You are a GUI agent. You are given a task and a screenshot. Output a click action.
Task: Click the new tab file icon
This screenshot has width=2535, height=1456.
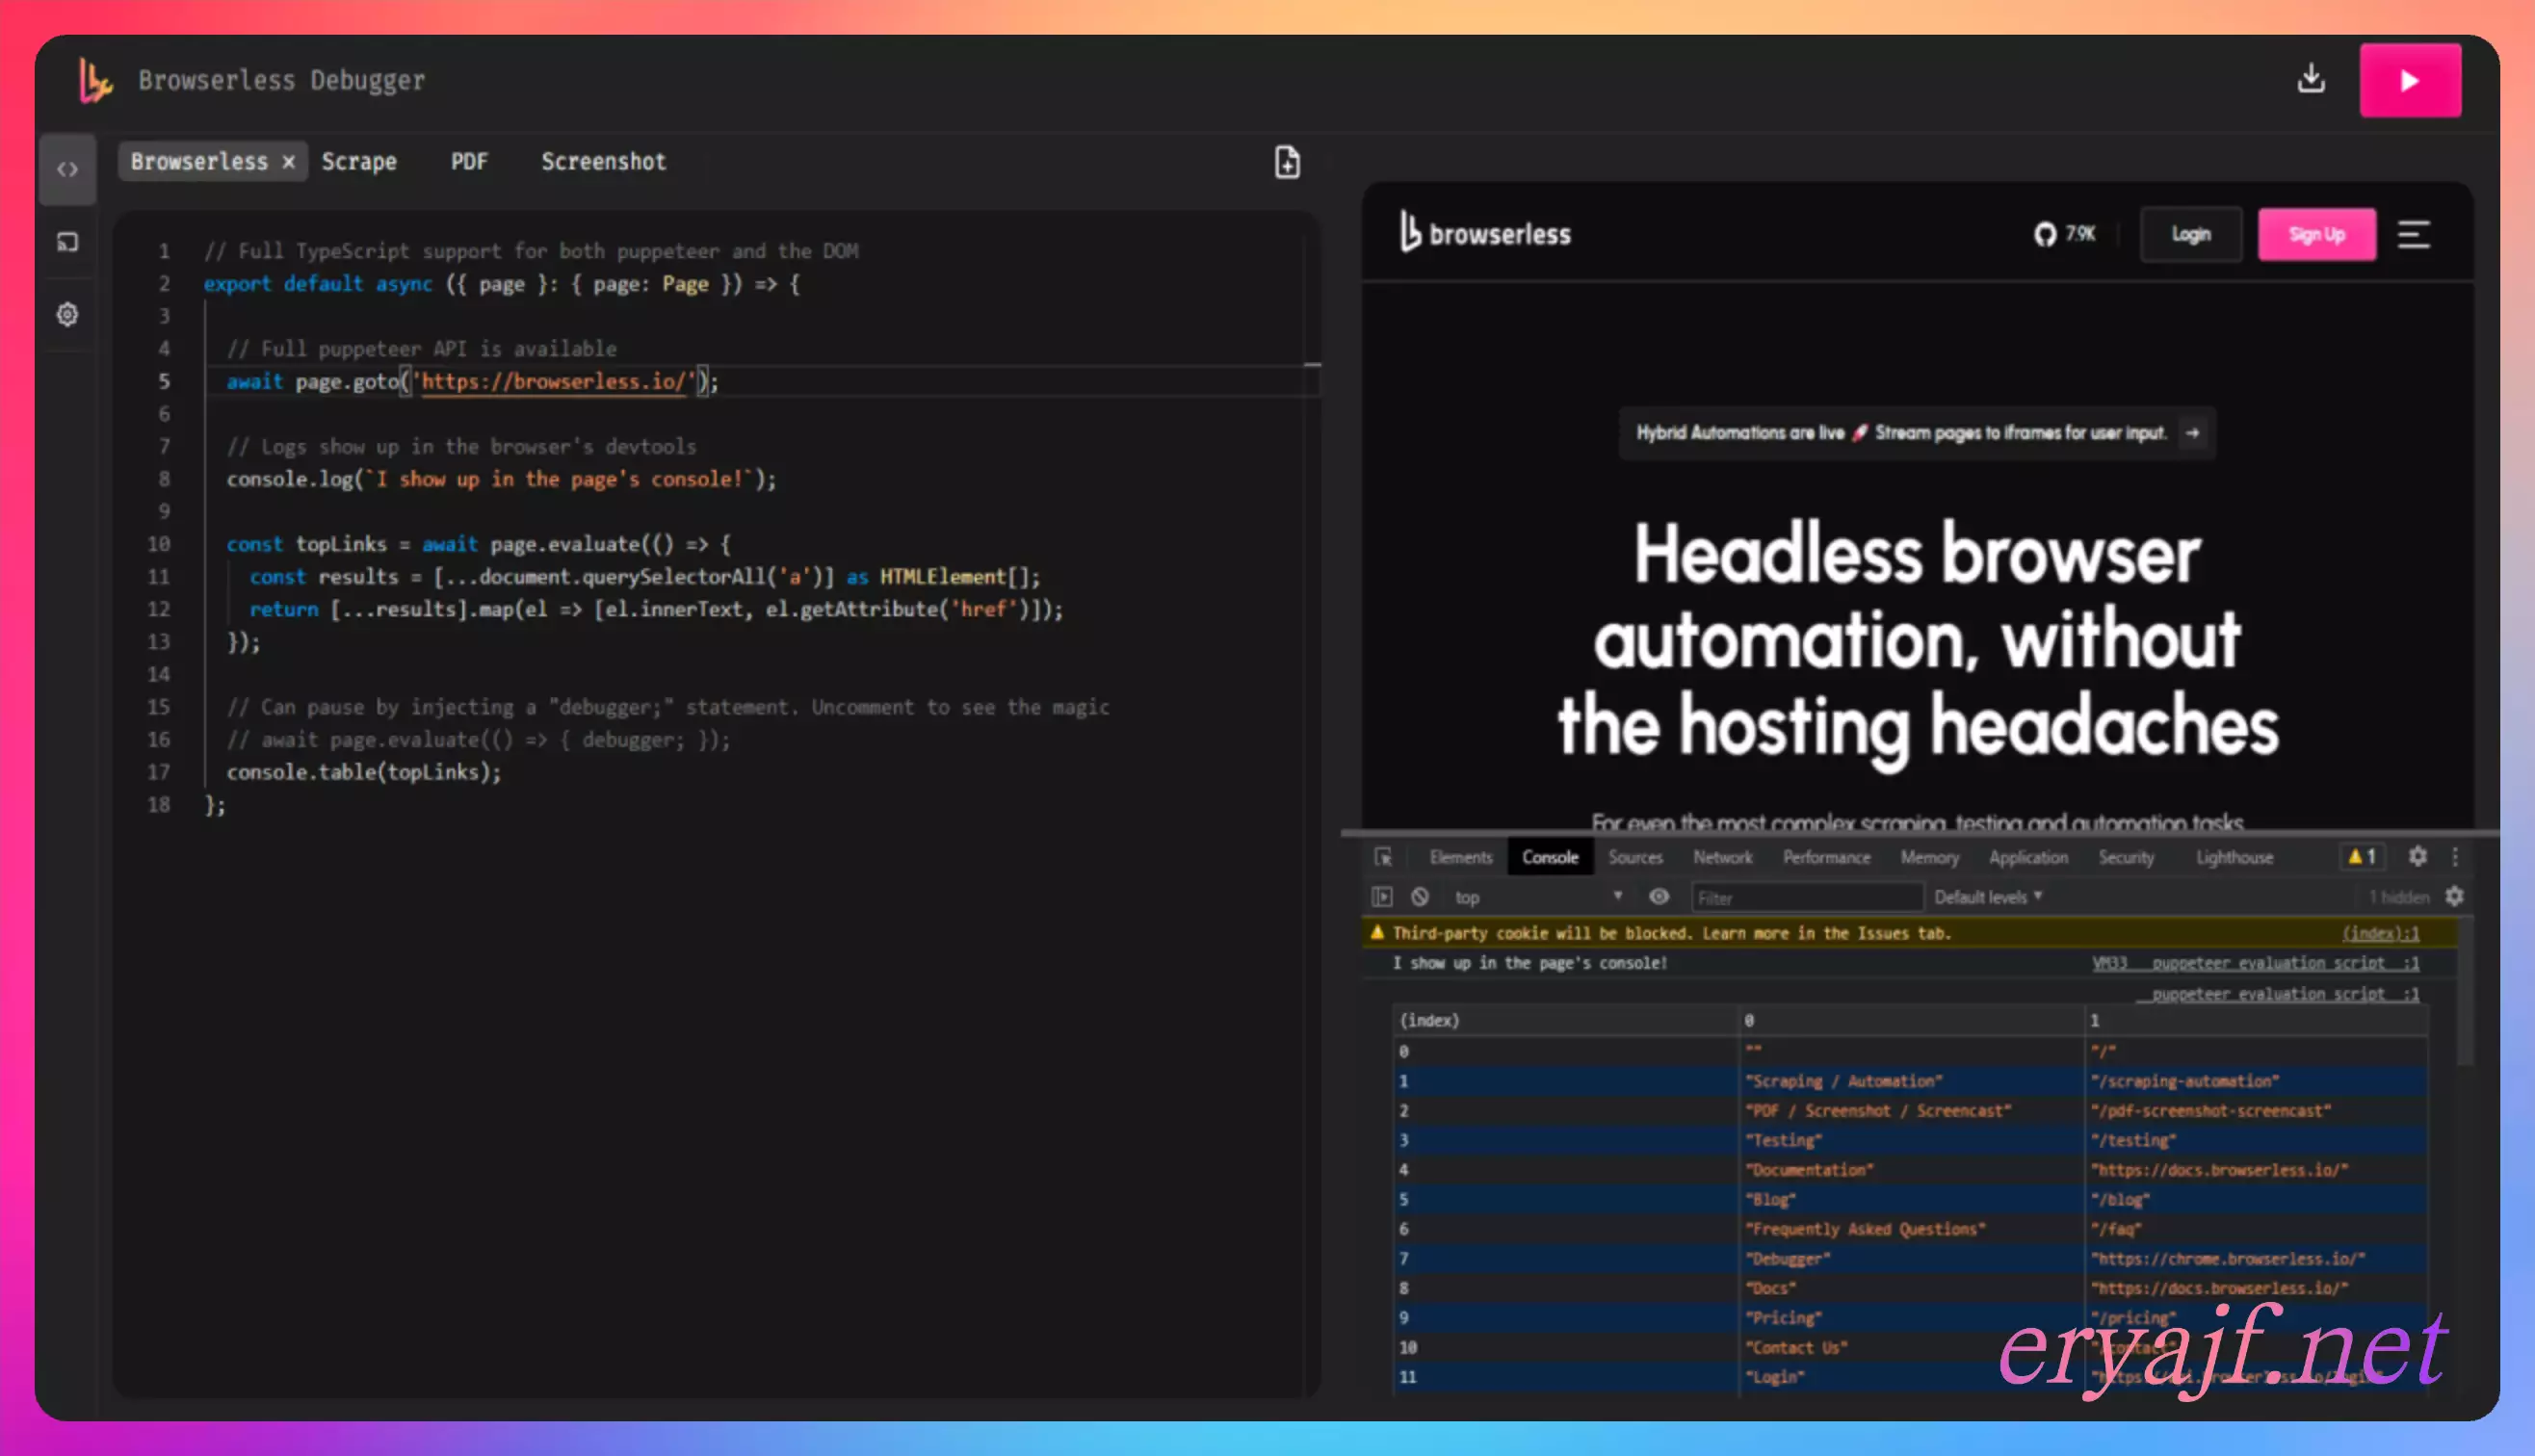click(1287, 162)
